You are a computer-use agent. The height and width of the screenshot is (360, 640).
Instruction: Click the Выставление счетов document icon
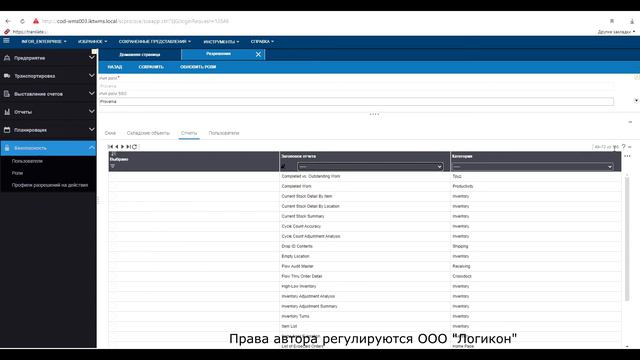point(7,94)
